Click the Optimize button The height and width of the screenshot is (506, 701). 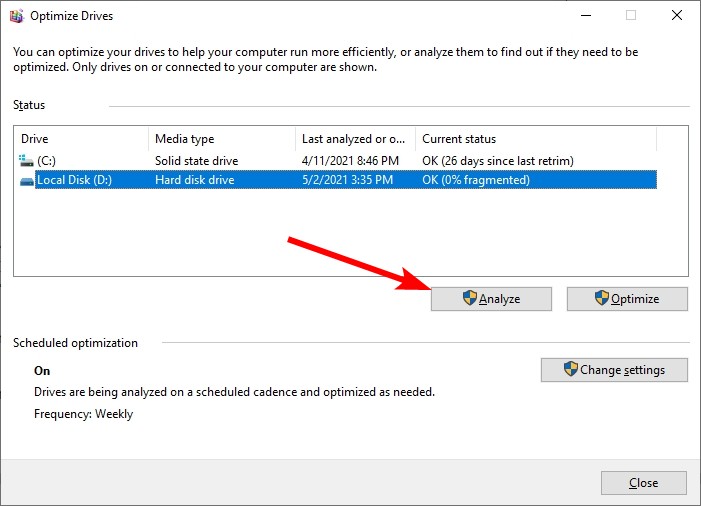(x=627, y=299)
